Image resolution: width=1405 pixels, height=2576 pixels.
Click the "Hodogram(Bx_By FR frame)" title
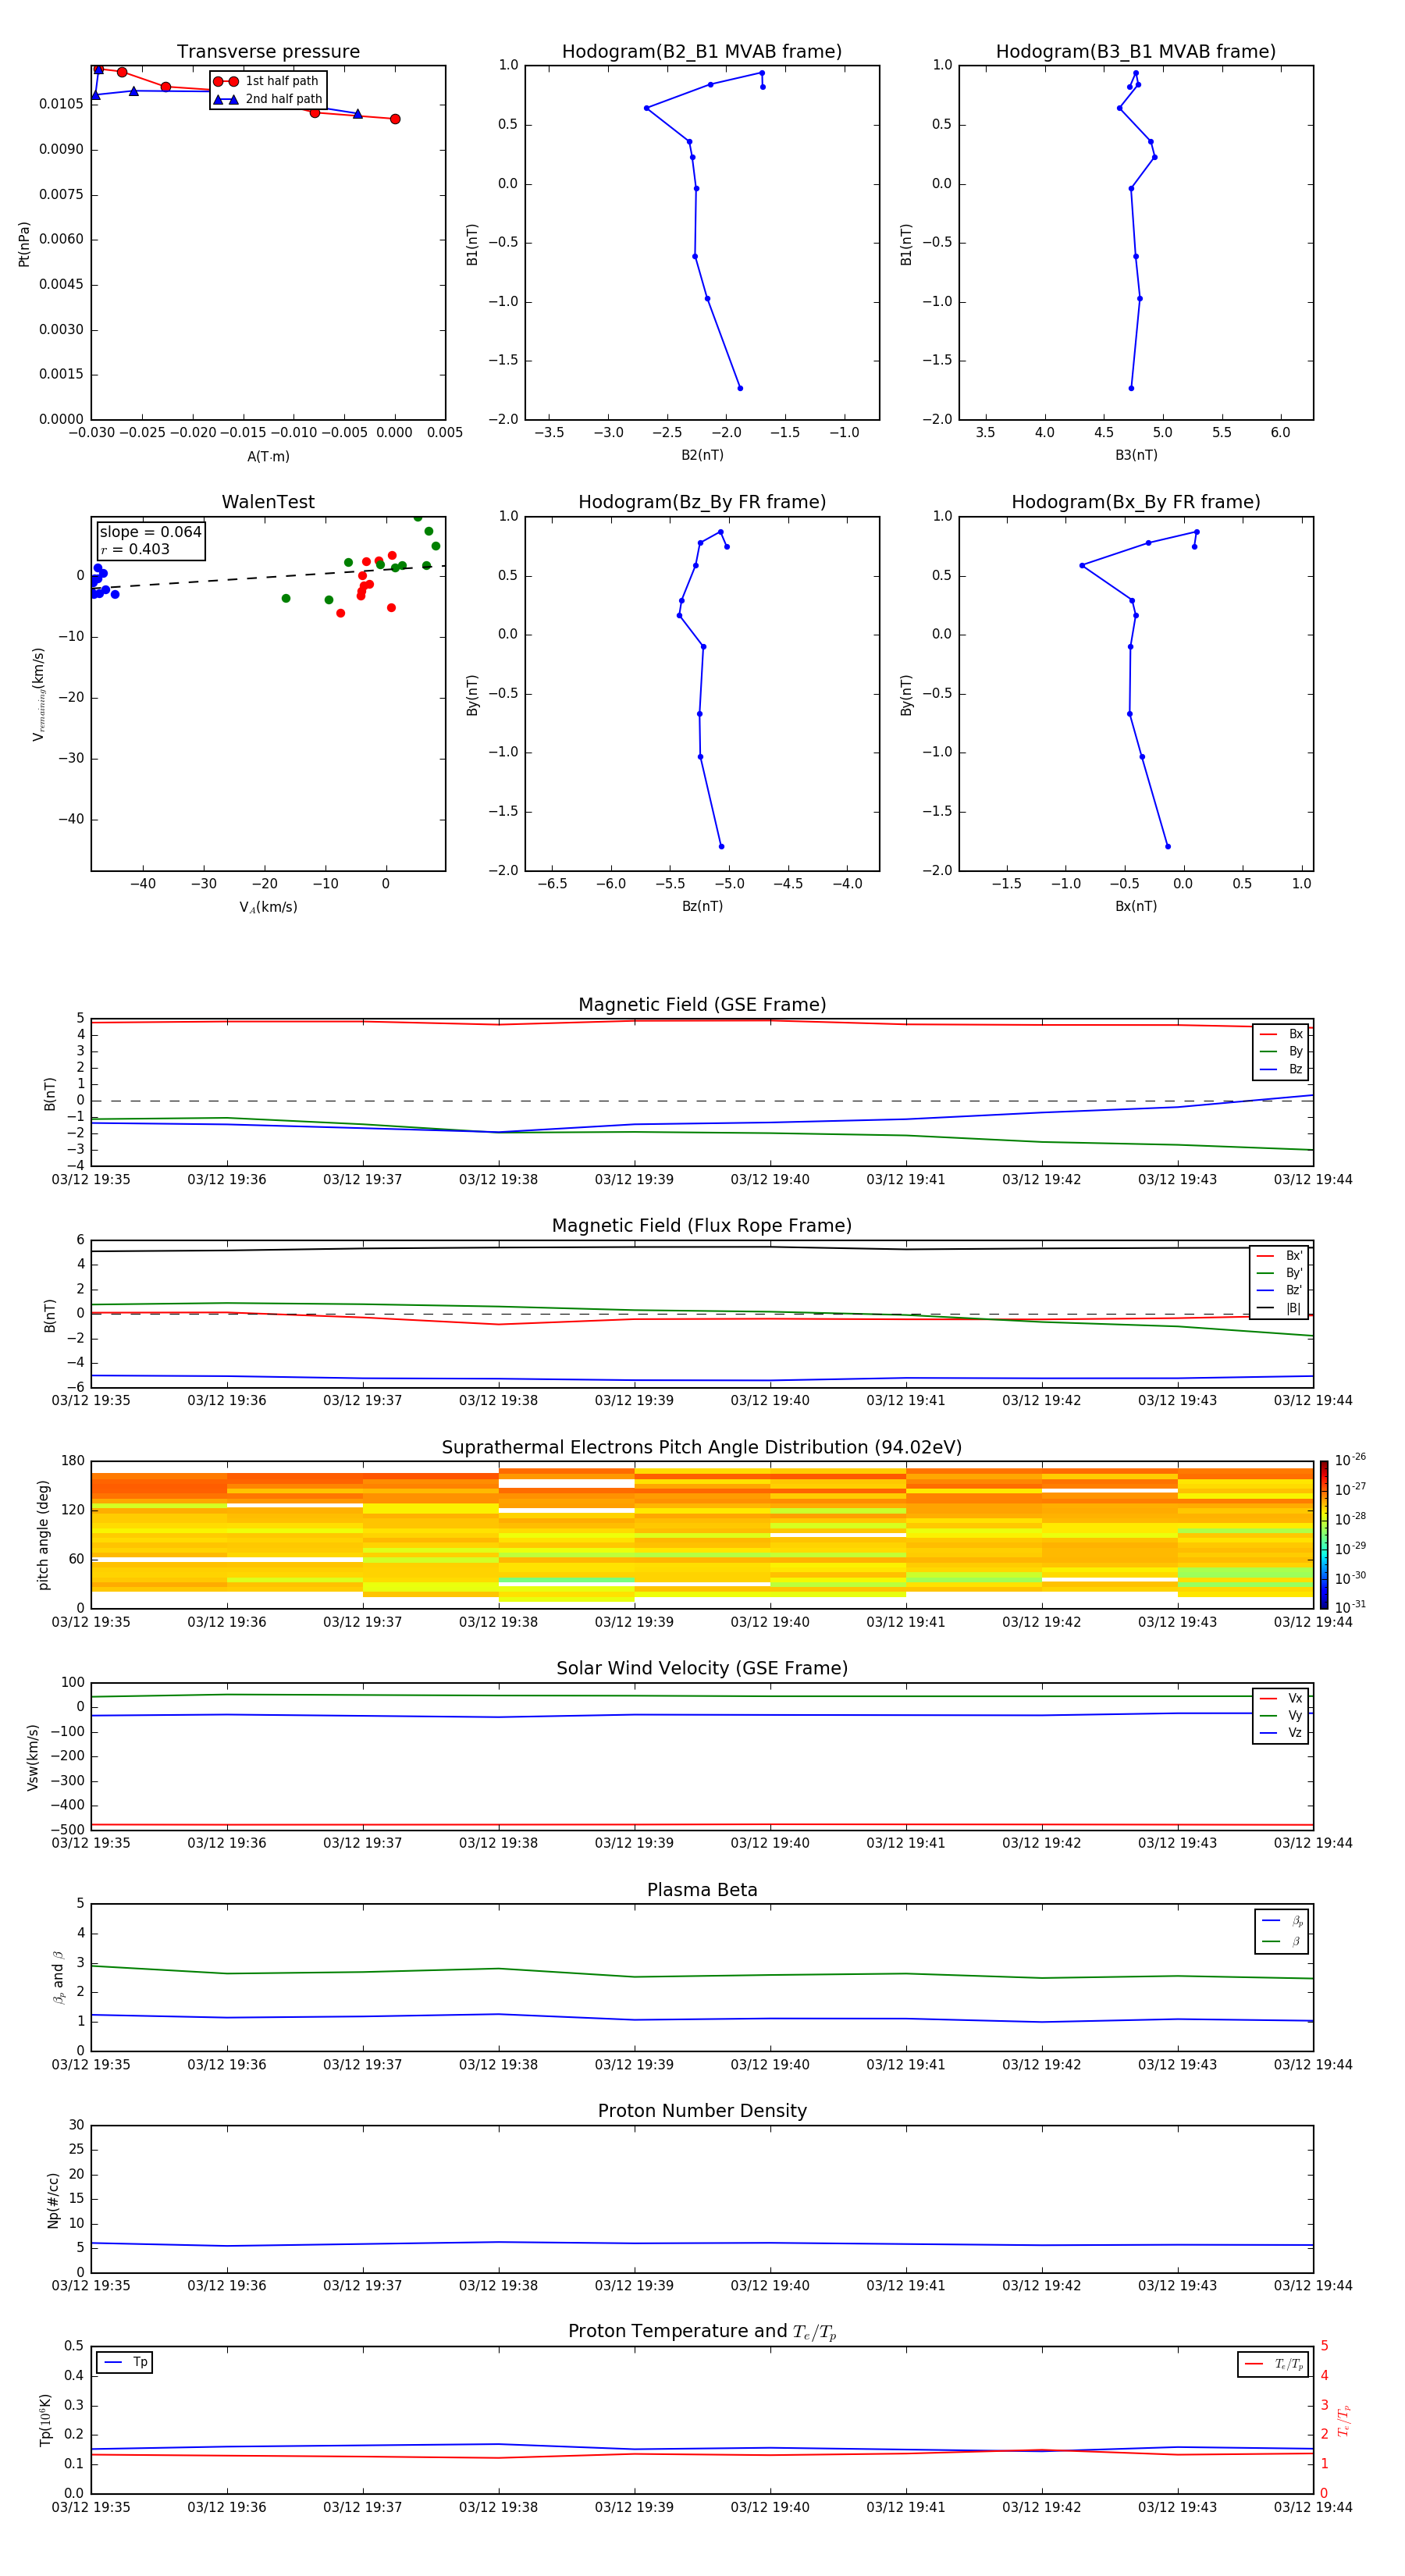click(x=1136, y=502)
